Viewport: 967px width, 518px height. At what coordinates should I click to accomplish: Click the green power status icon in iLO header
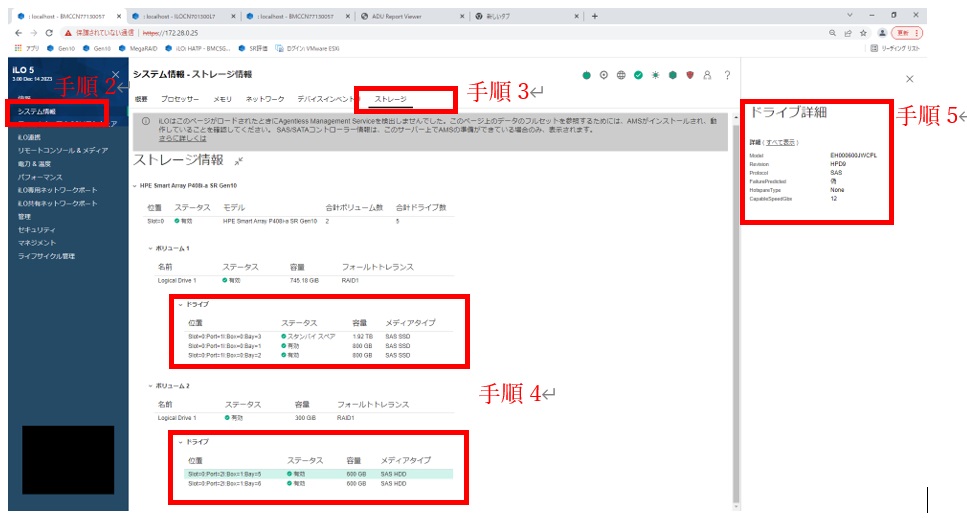[586, 75]
